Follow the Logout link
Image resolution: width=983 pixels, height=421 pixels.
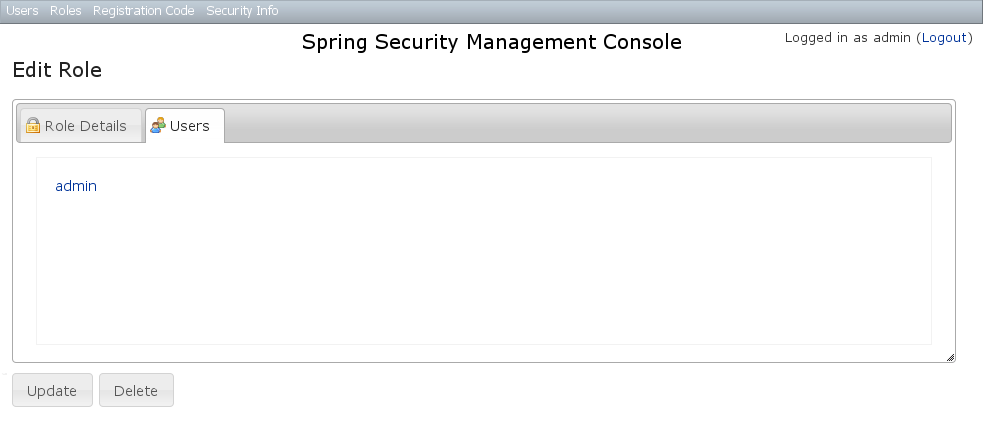pyautogui.click(x=944, y=38)
